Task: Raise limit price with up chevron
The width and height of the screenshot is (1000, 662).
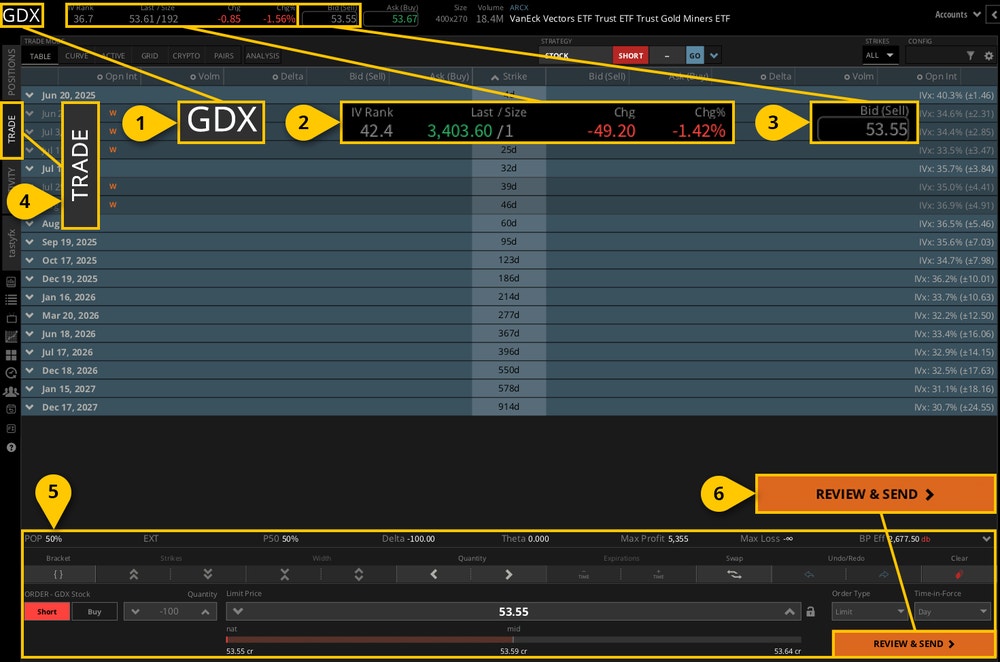Action: 790,611
